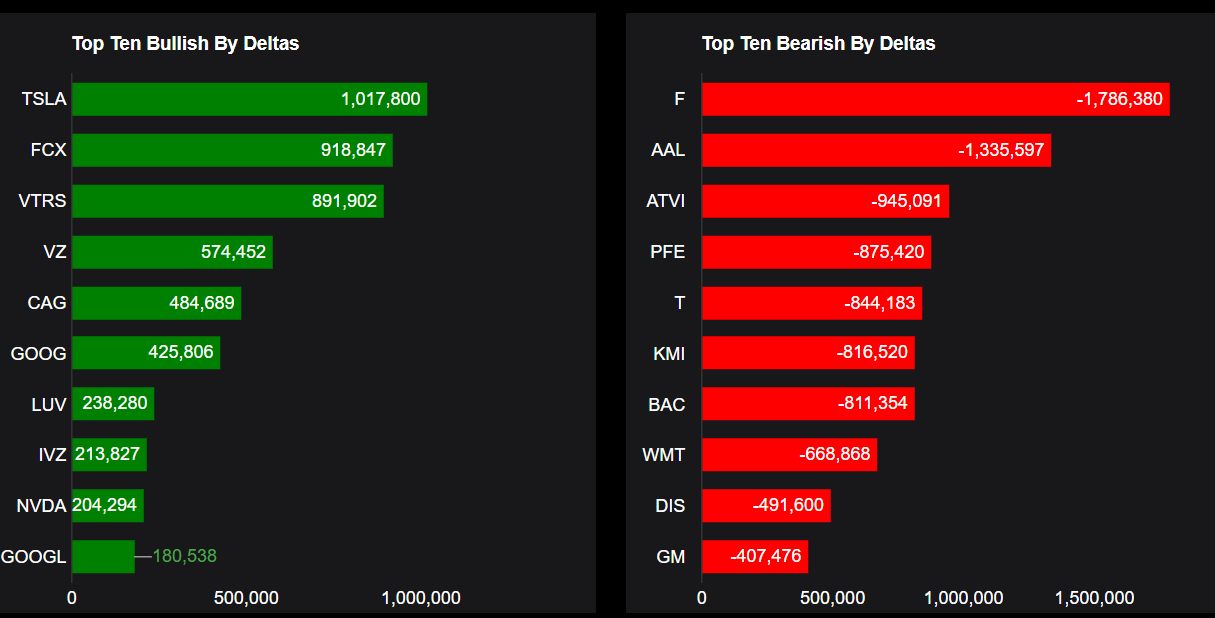This screenshot has height=618, width=1215.
Task: Select the FCX bullish bar
Action: point(232,150)
